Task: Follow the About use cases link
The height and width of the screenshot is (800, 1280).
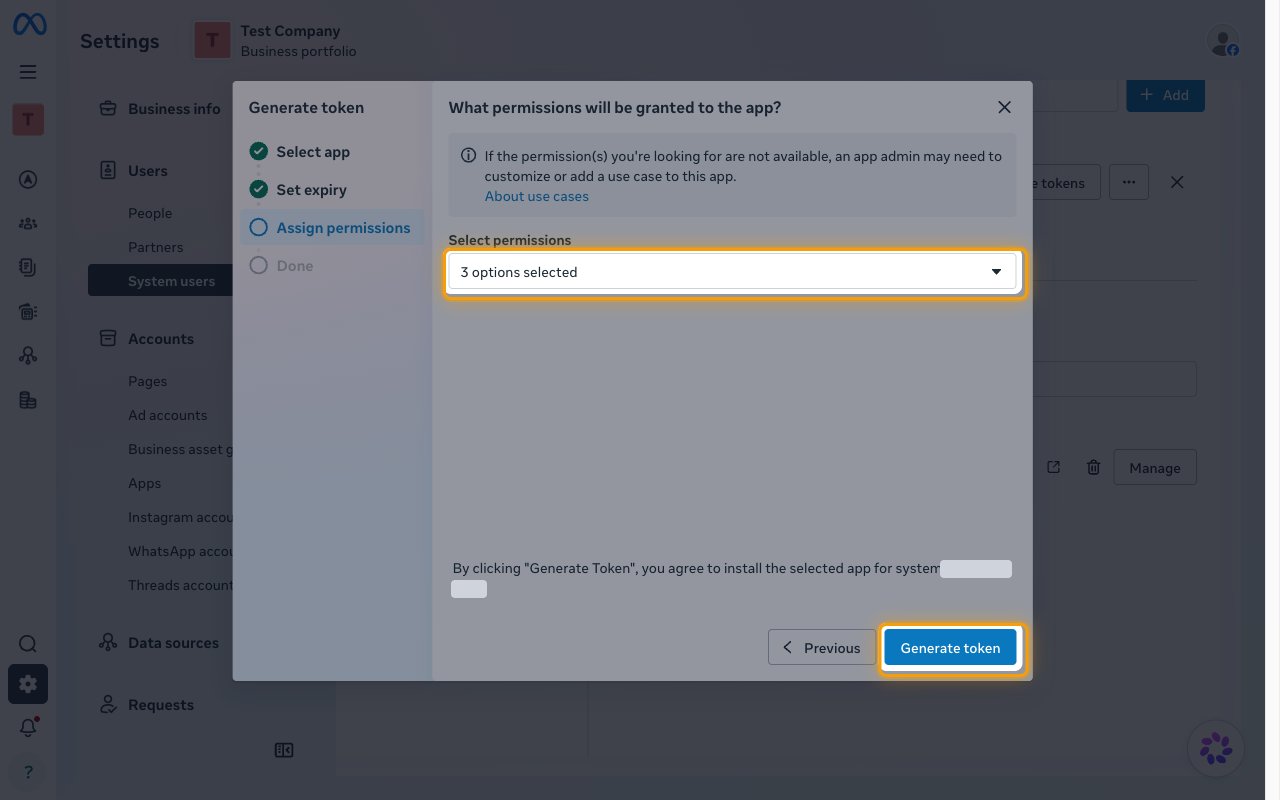Action: click(x=537, y=196)
